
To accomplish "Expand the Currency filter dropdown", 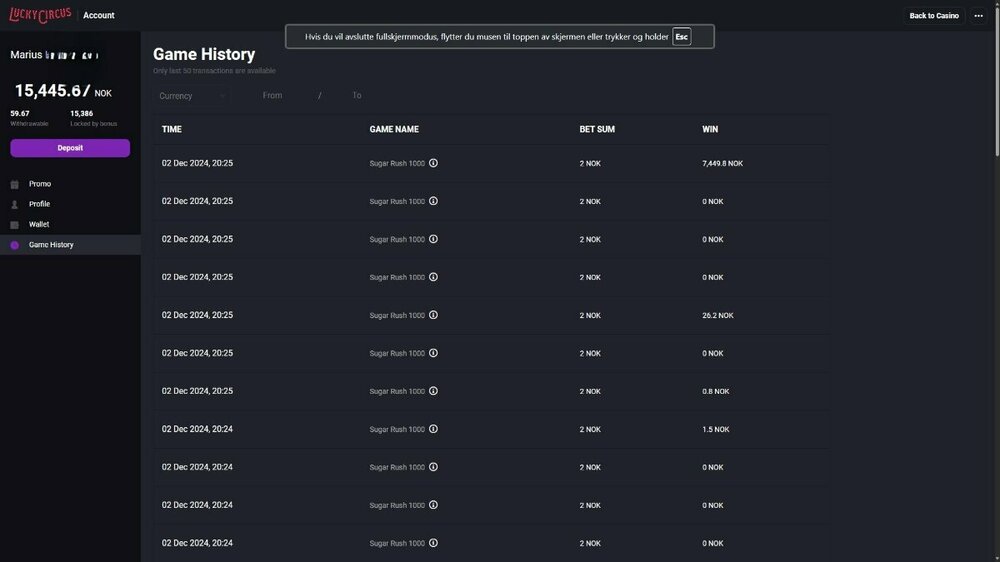I will pos(192,96).
